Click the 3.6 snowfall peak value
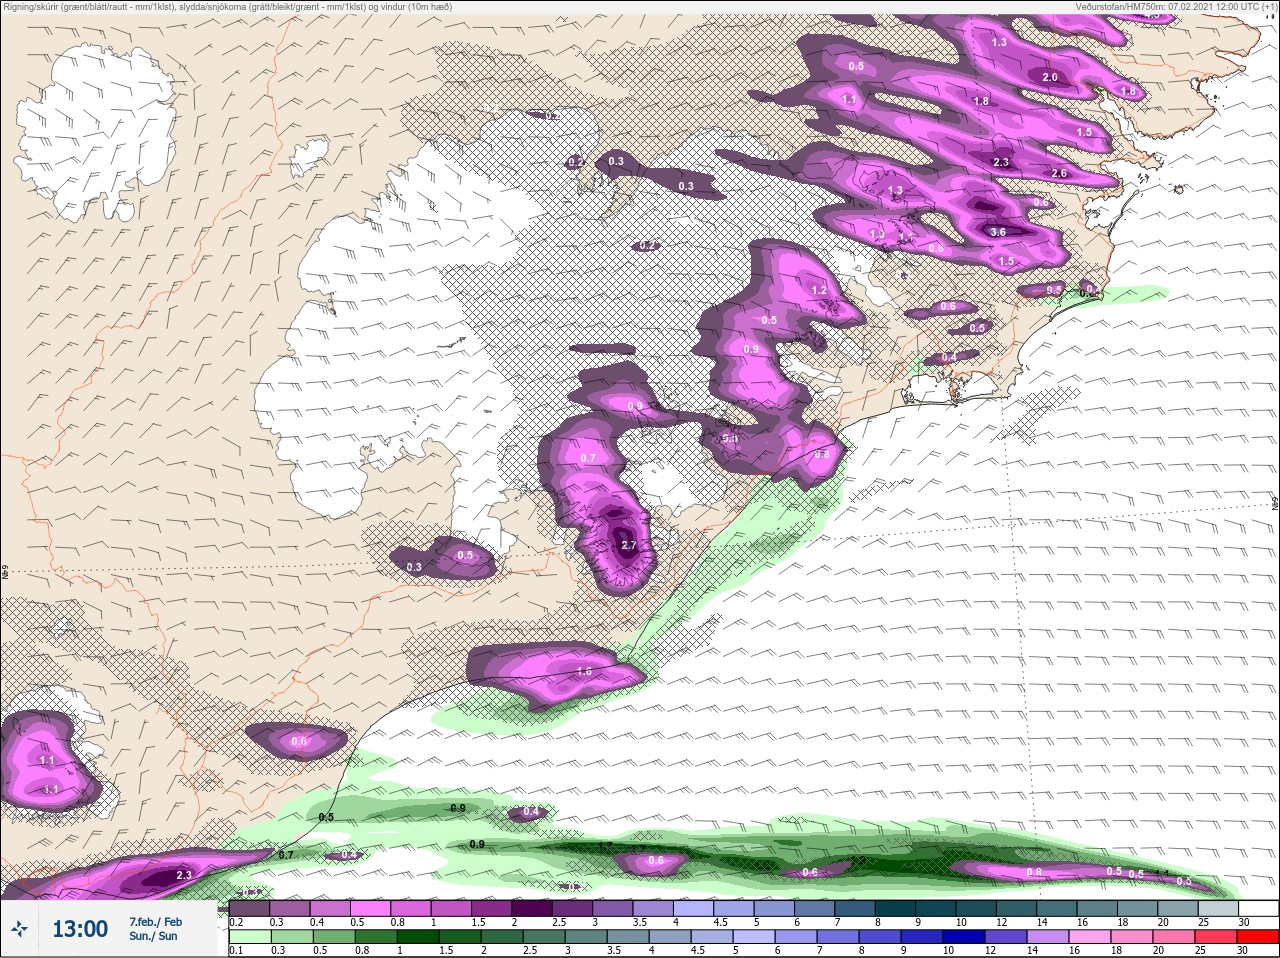1280x958 pixels. point(998,232)
